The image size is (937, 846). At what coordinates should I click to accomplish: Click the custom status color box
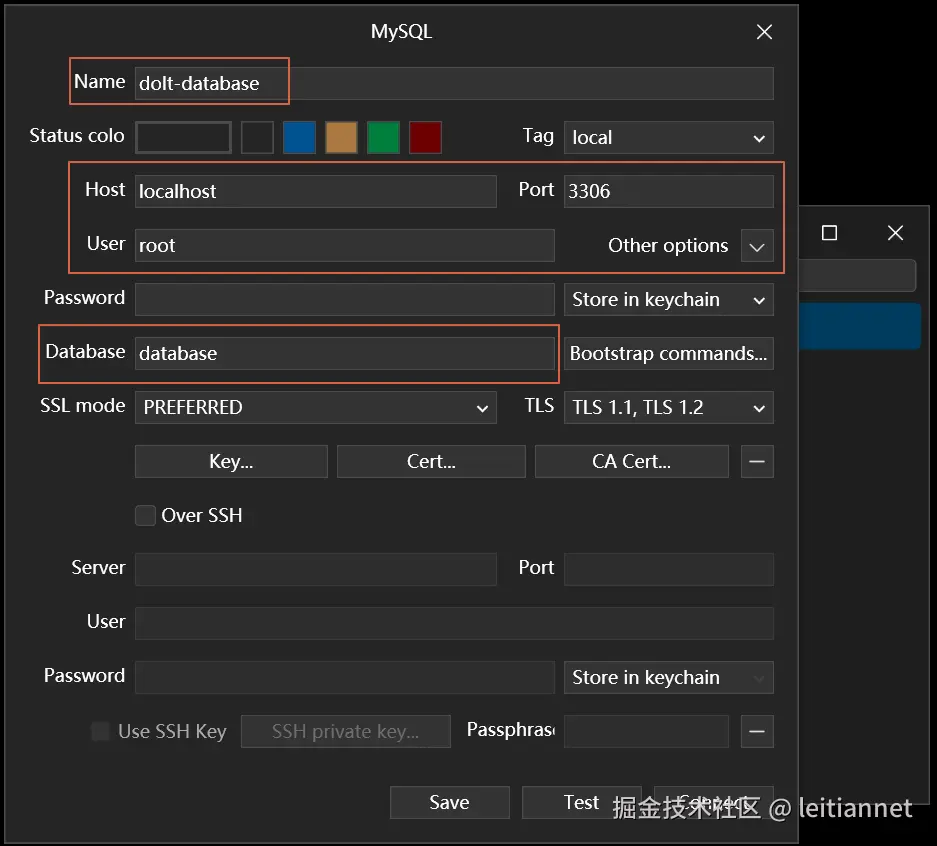183,137
